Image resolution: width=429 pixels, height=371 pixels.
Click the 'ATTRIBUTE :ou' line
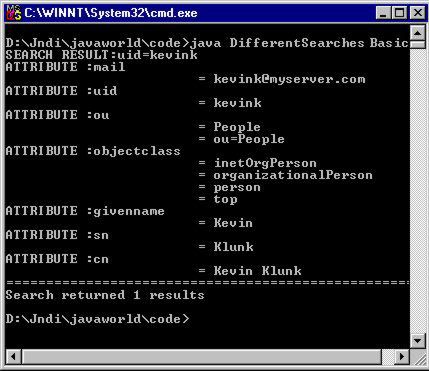coord(57,115)
